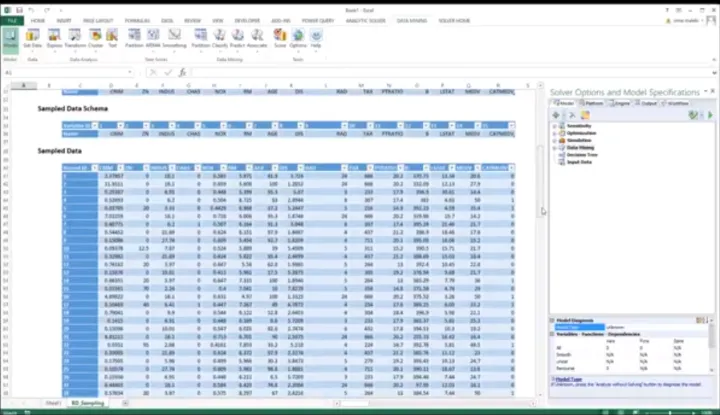
Task: Select the ARIMA time series icon
Action: coord(154,37)
